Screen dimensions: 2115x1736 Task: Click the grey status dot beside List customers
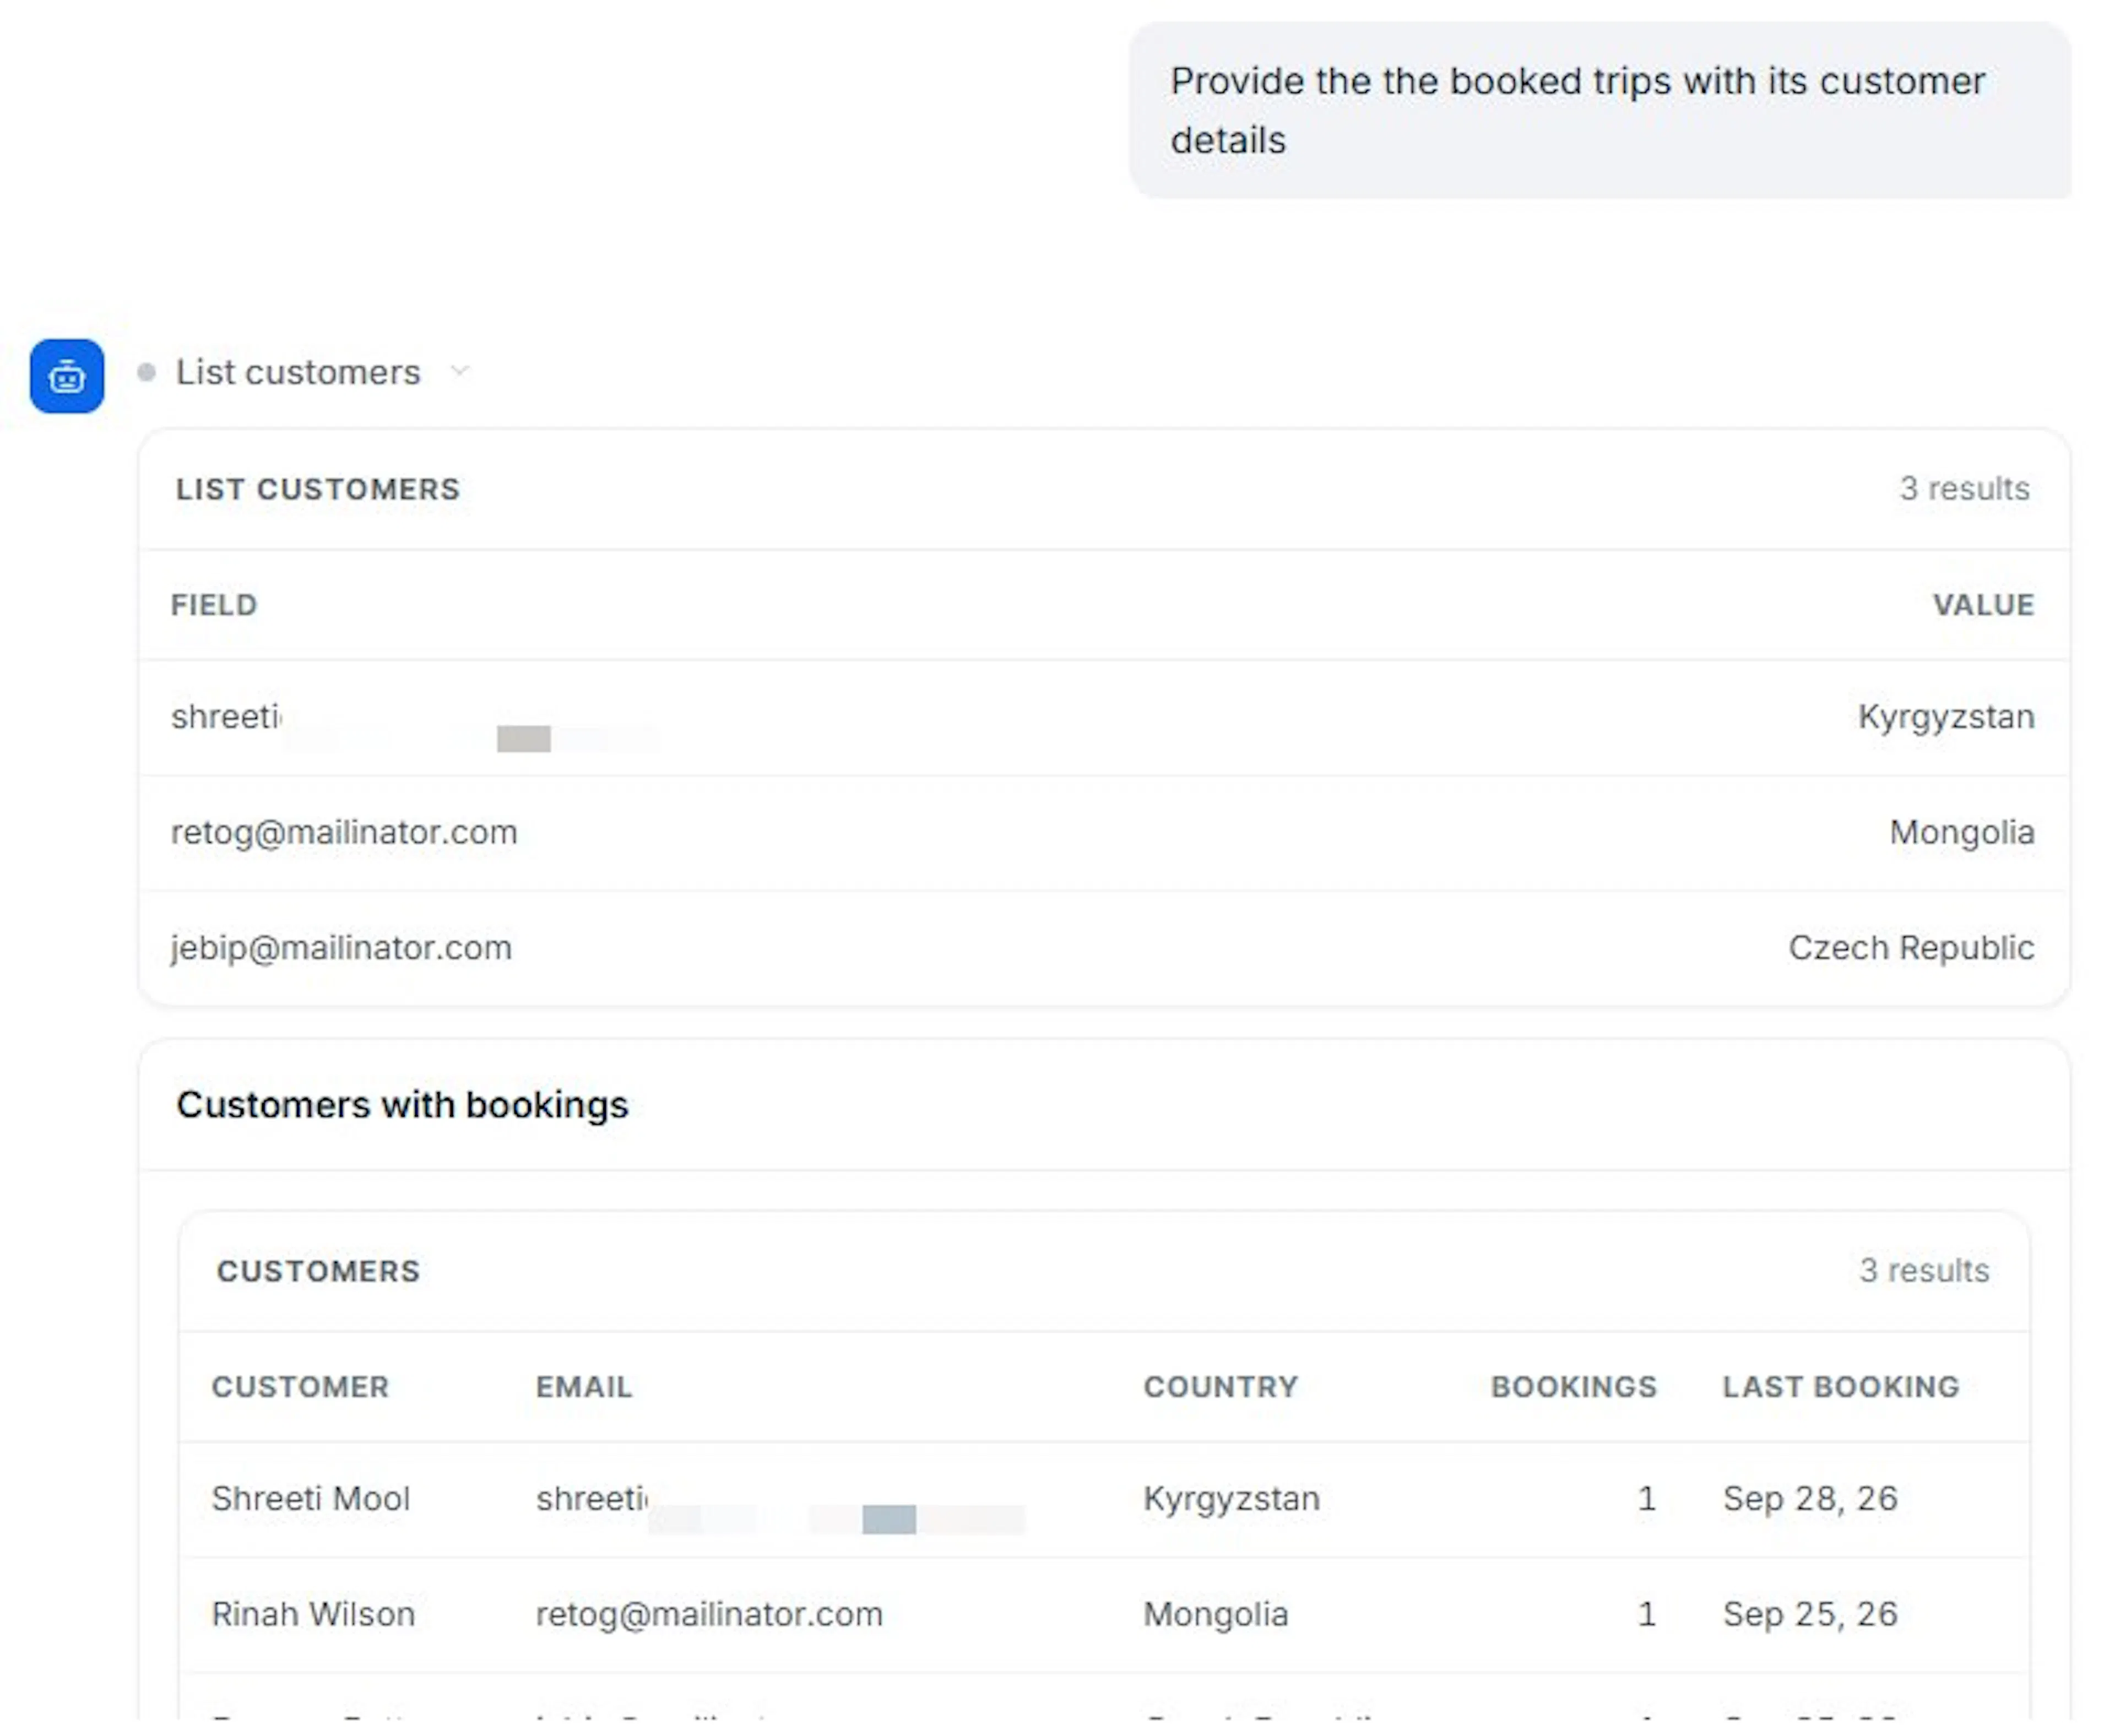pos(147,372)
